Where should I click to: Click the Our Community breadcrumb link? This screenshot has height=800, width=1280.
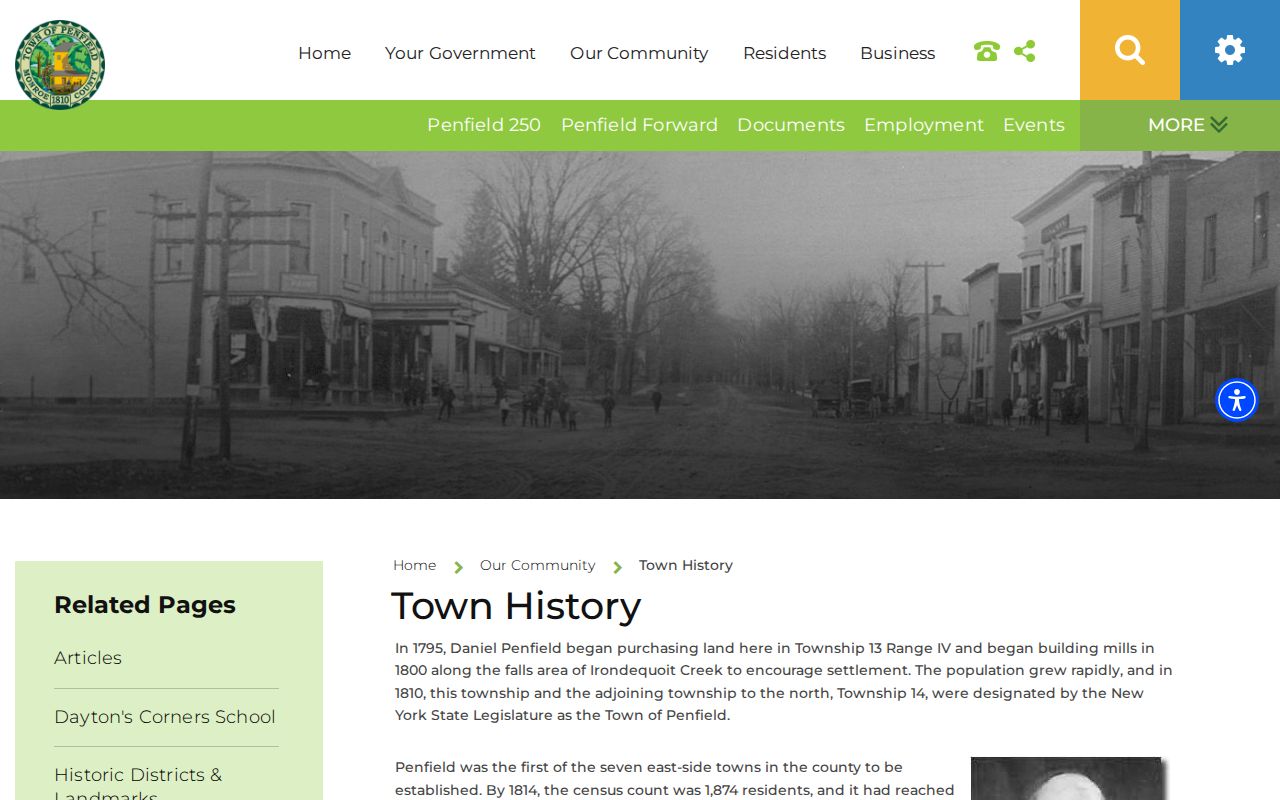click(537, 565)
